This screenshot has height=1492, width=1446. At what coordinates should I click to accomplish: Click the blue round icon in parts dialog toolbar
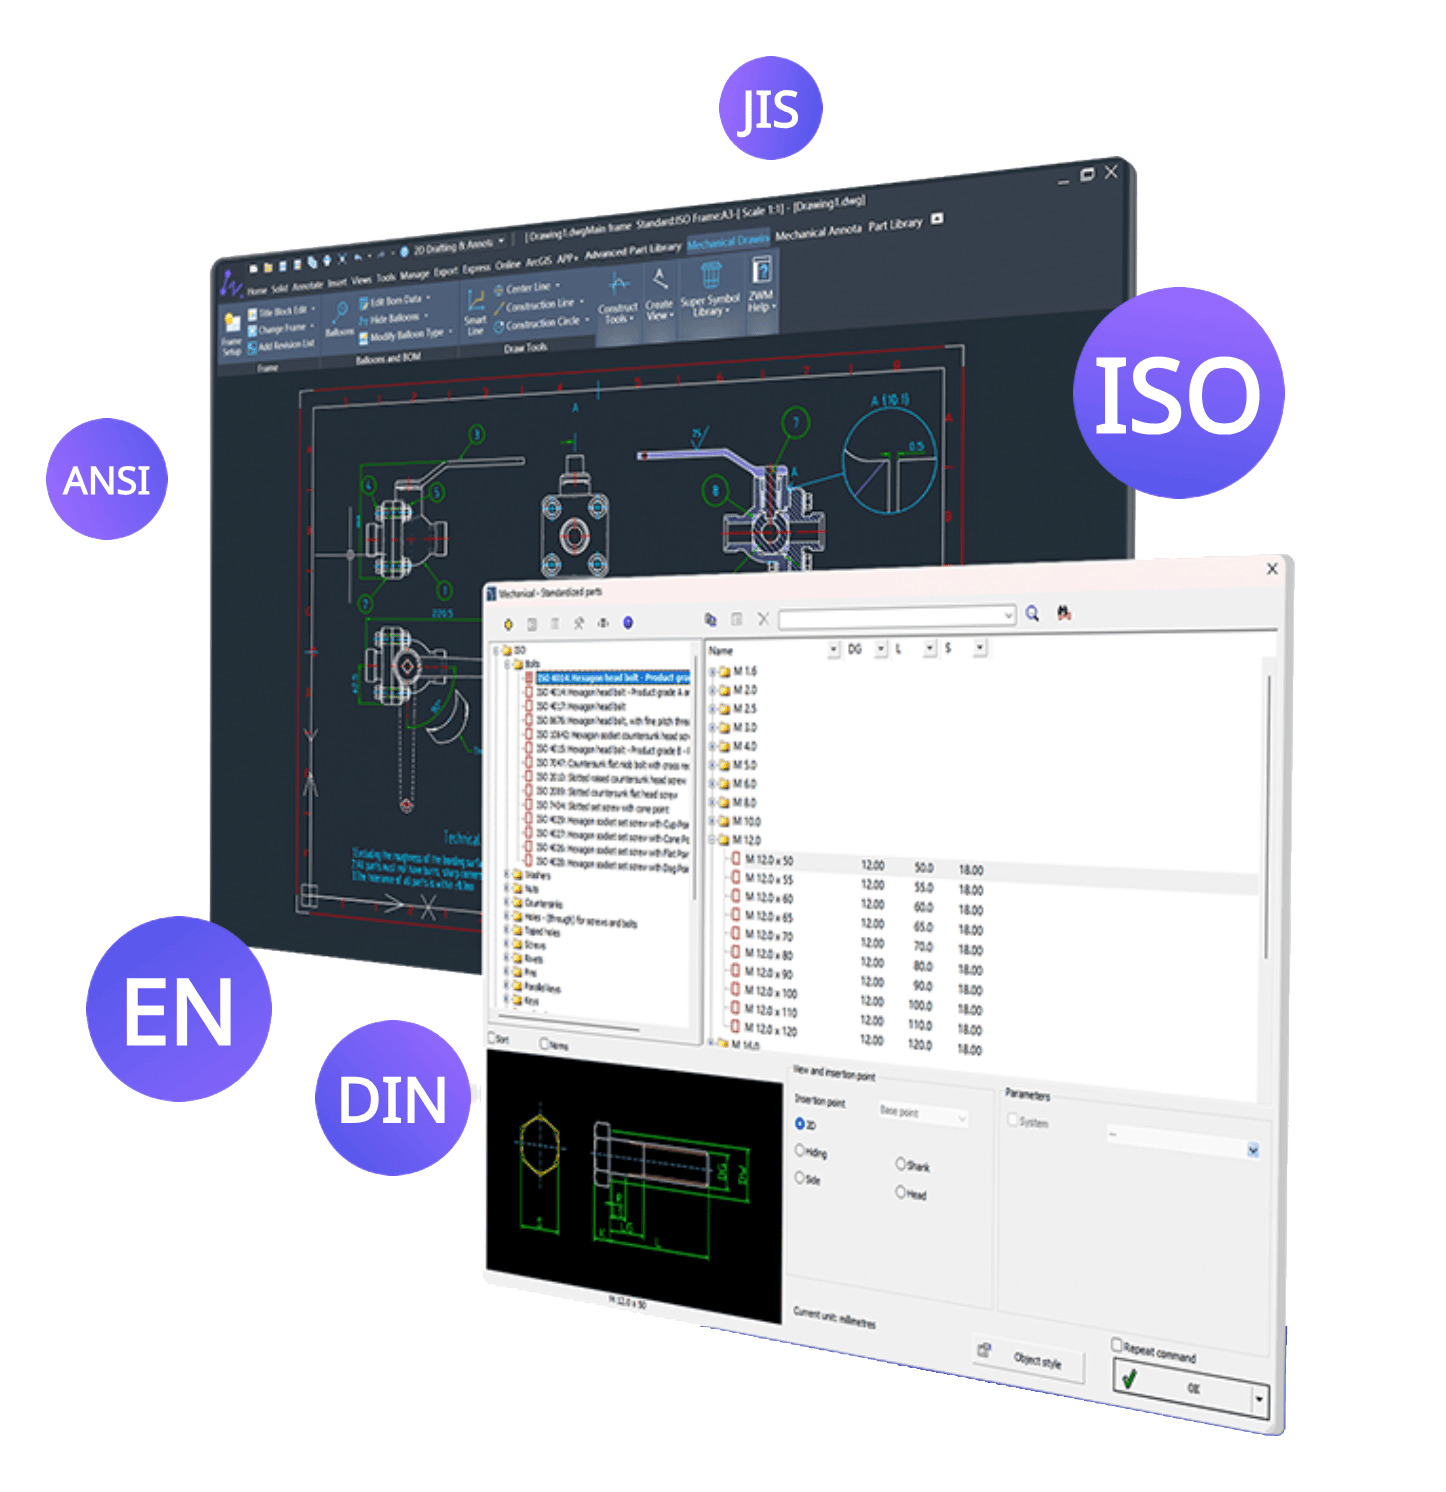[628, 623]
